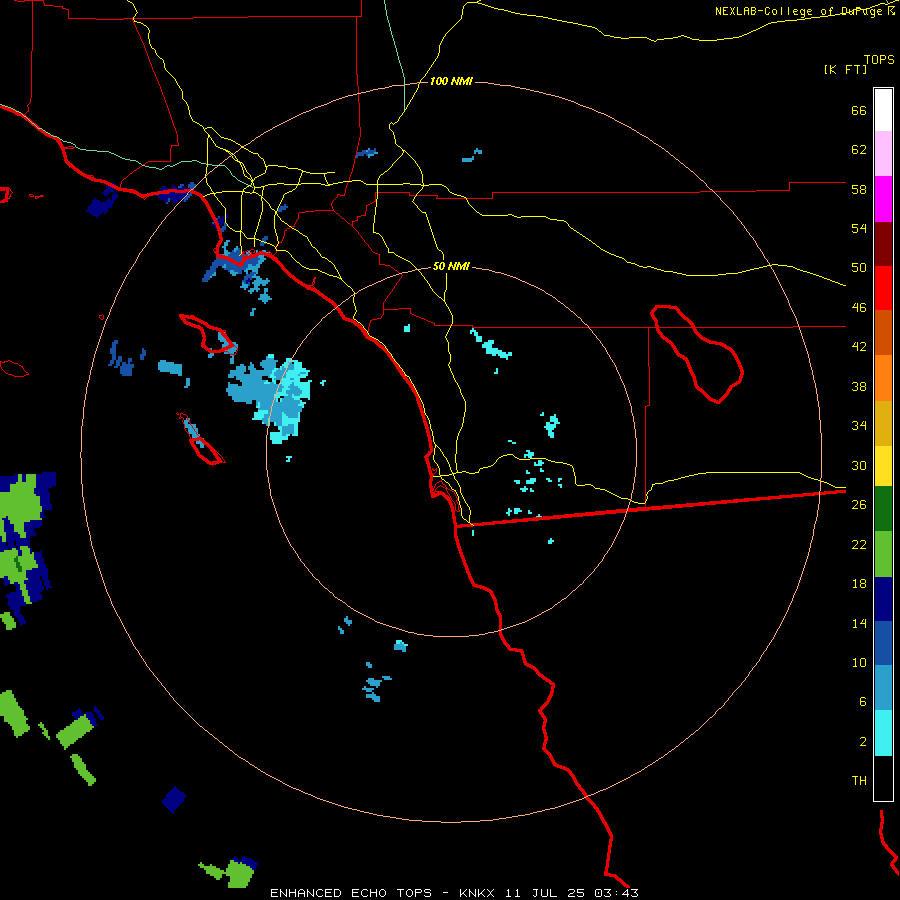Click the [K FT] units label
Image resolution: width=900 pixels, height=900 pixels.
845,69
